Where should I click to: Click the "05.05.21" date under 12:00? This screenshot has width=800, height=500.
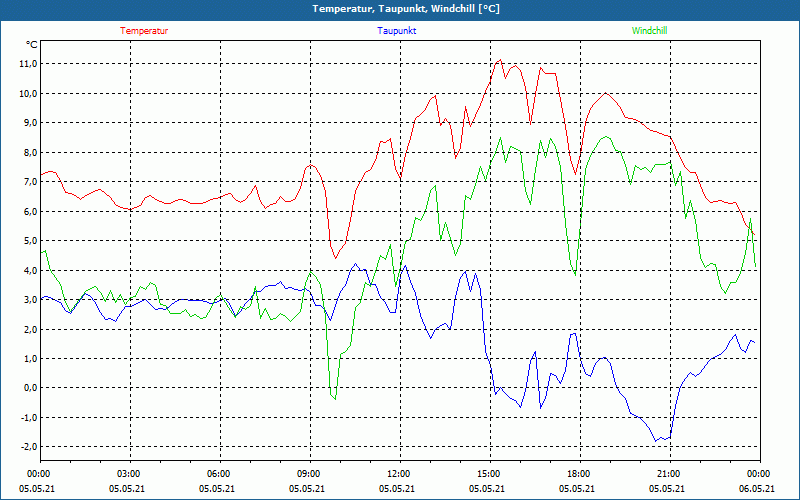[x=397, y=488]
